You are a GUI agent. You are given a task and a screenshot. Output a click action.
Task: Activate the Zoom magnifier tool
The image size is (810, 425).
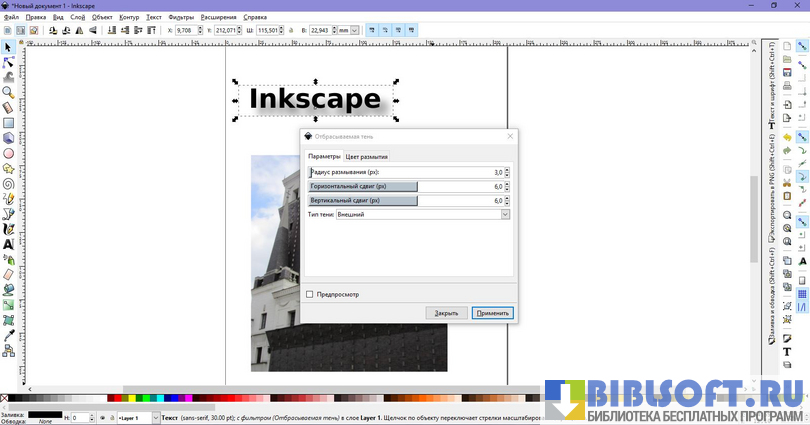pyautogui.click(x=8, y=92)
